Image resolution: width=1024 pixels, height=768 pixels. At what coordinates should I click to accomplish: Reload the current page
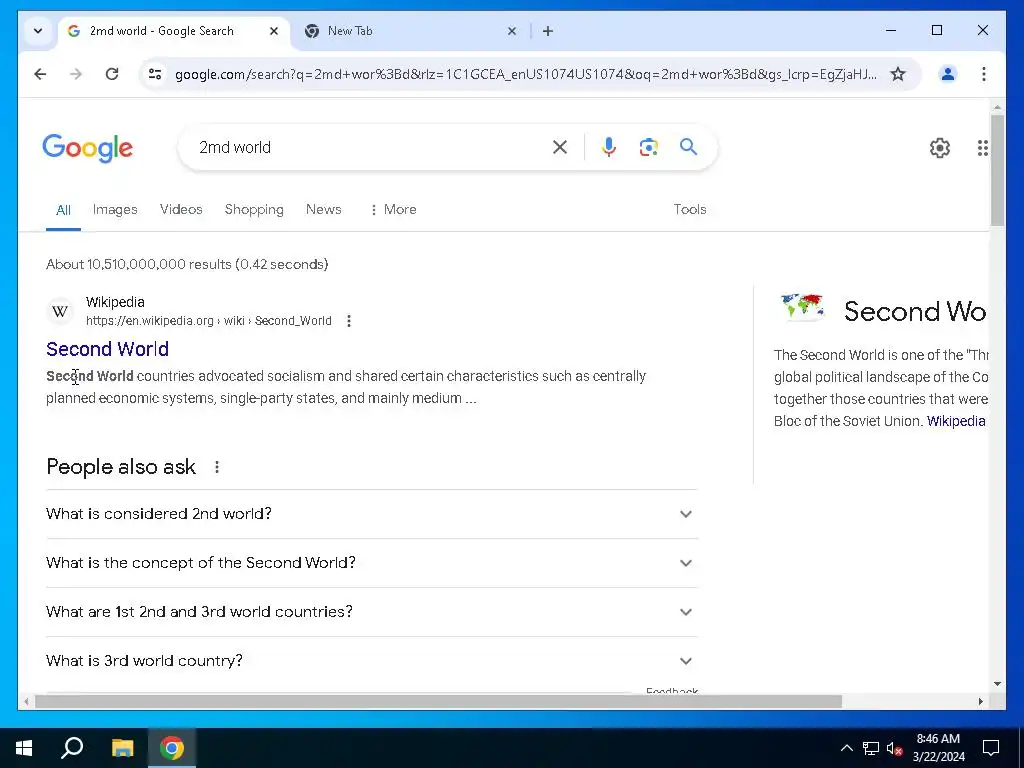(112, 74)
